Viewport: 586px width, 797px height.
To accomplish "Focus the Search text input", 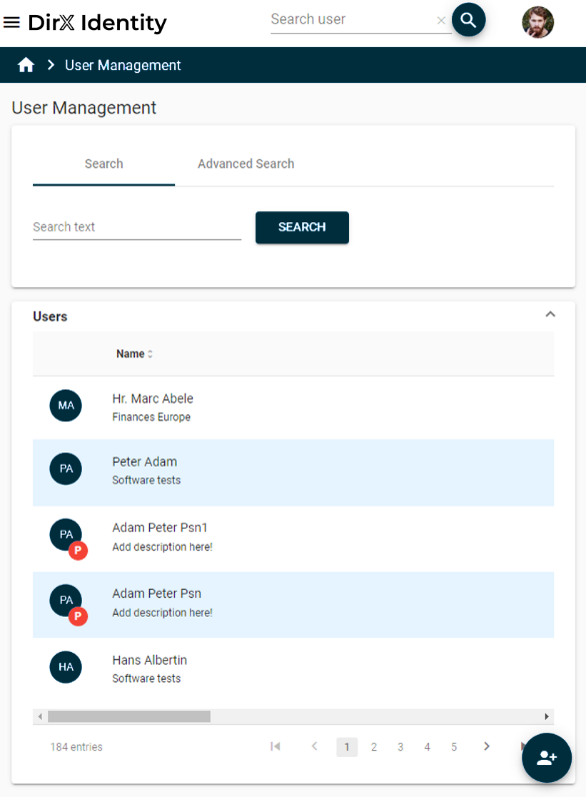I will pos(137,227).
